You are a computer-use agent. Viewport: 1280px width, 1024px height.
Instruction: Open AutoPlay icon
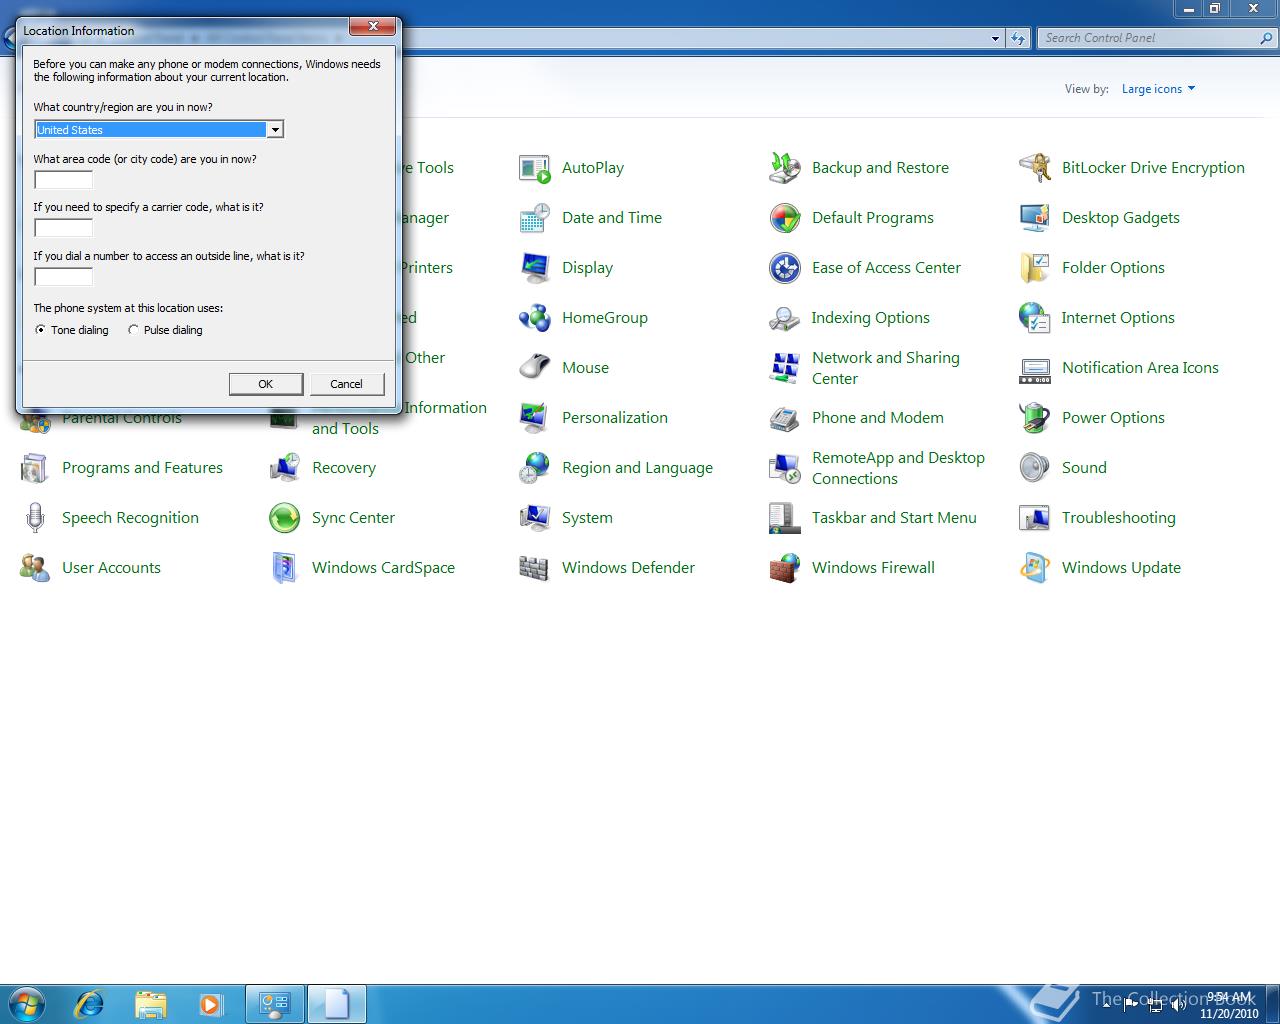(535, 168)
